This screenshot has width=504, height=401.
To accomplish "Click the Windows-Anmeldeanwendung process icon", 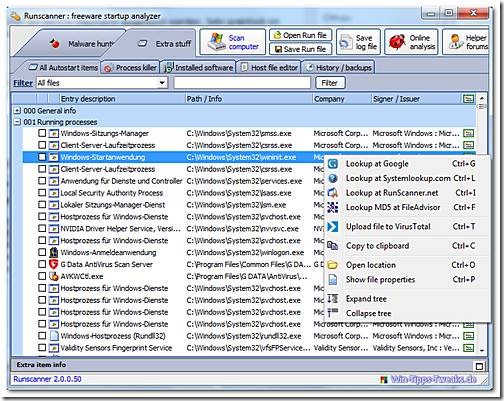I will click(53, 252).
